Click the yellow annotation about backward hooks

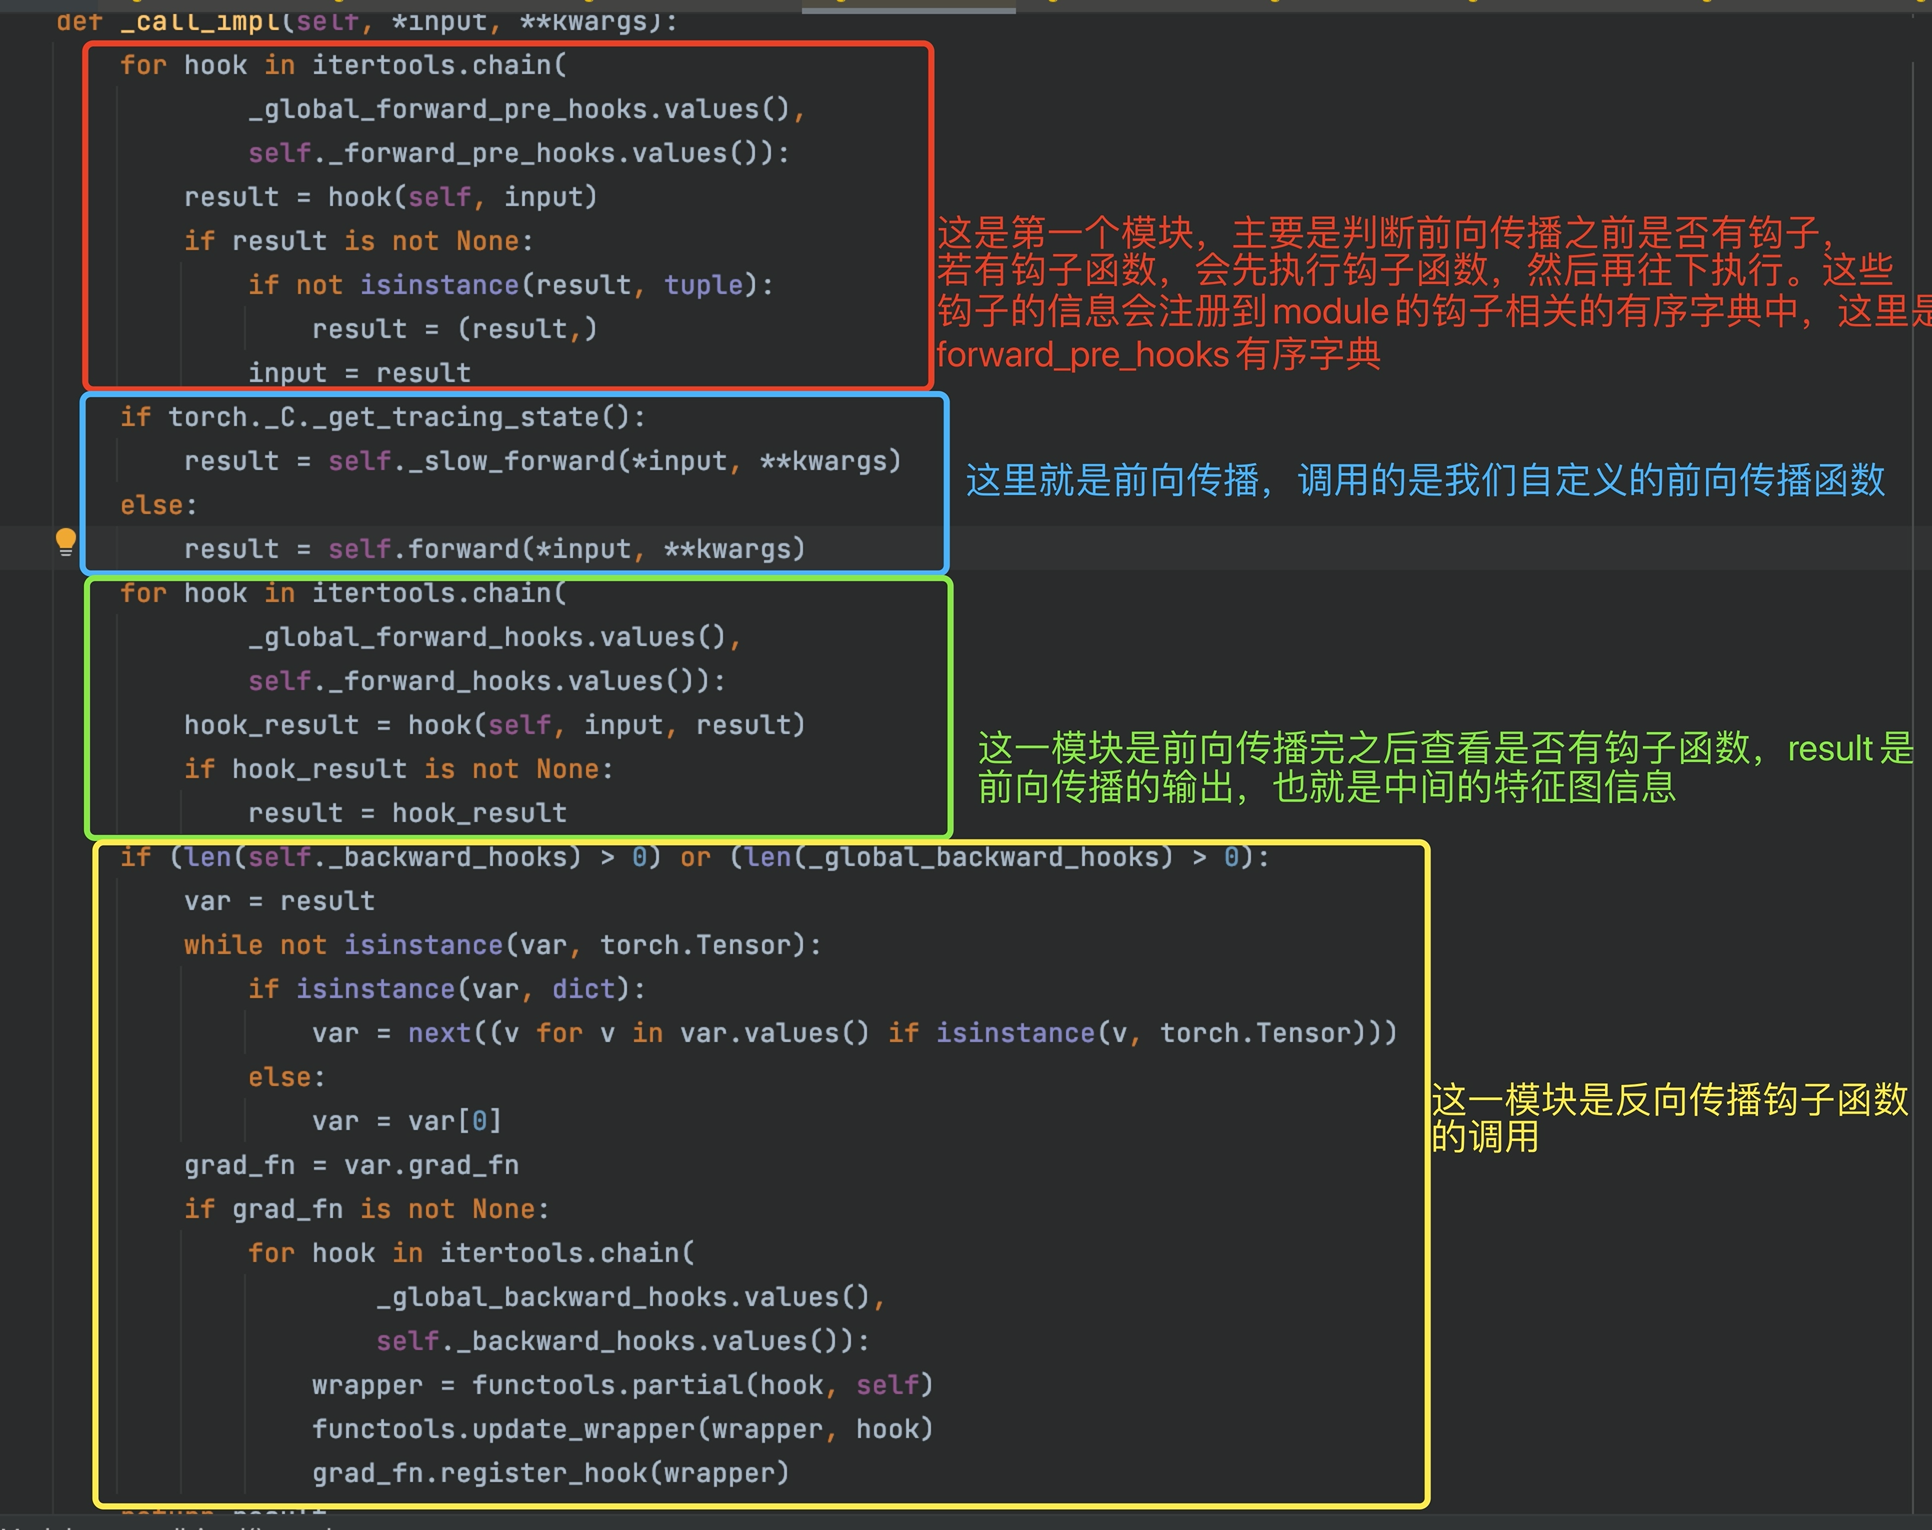pos(1668,1117)
